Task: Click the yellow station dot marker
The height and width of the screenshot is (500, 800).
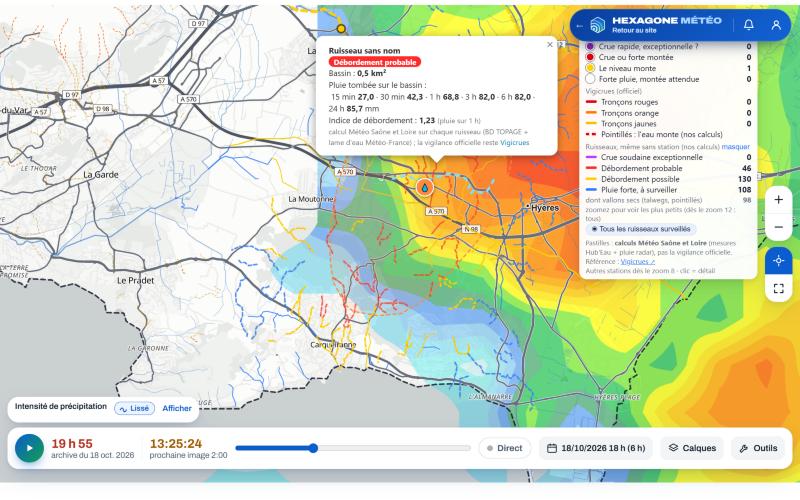Action: [341, 29]
